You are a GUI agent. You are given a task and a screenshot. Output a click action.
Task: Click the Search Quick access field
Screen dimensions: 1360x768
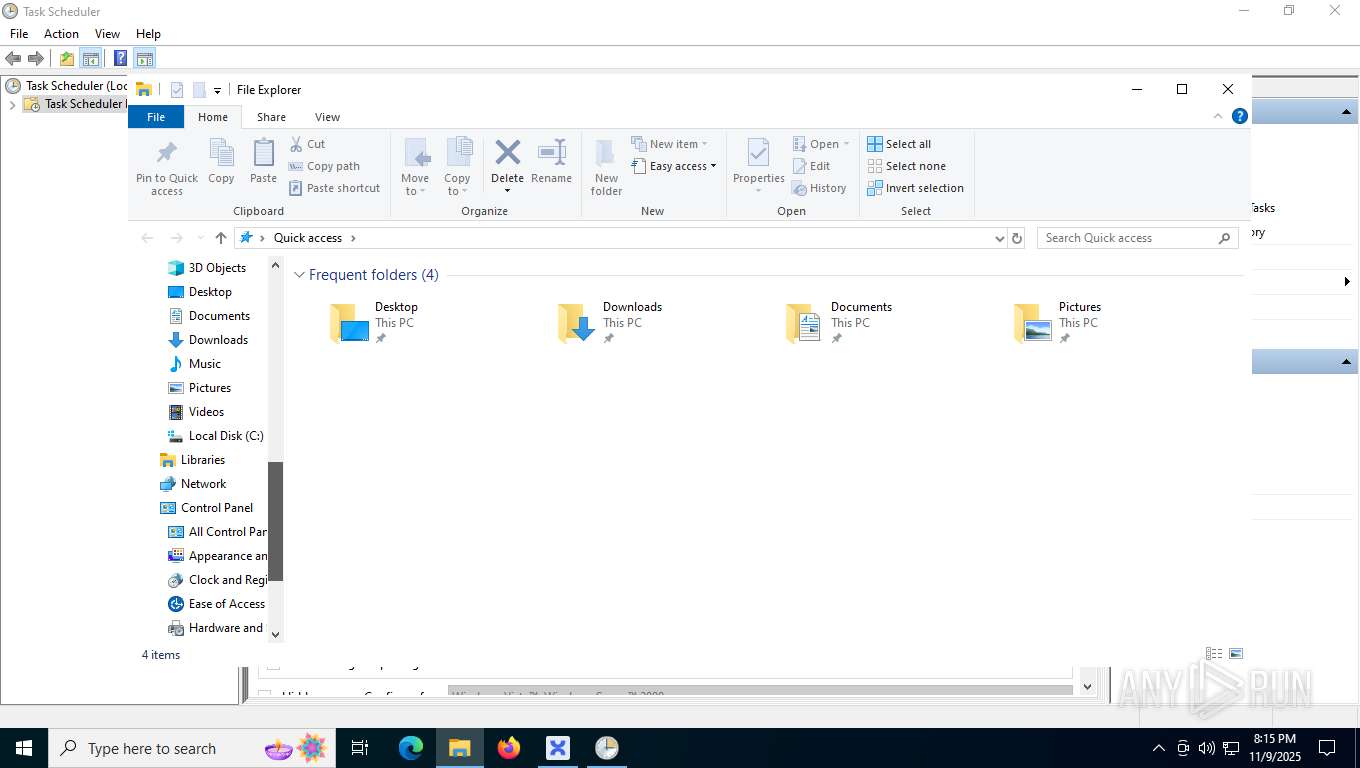pos(1137,238)
